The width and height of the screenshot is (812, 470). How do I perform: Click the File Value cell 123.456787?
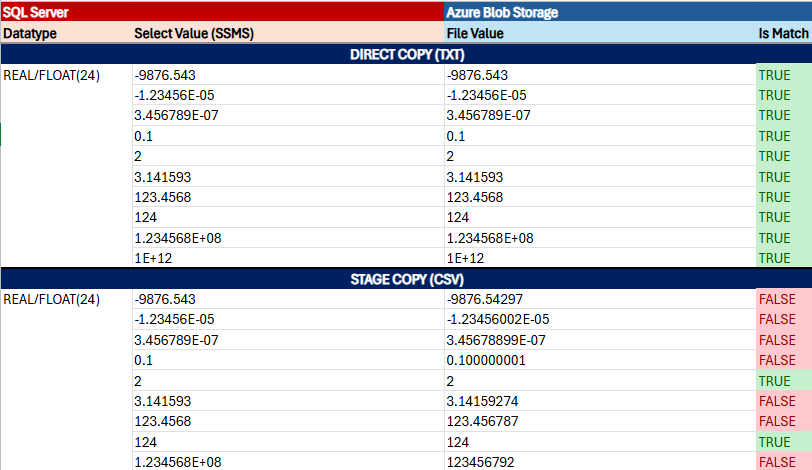(x=600, y=421)
